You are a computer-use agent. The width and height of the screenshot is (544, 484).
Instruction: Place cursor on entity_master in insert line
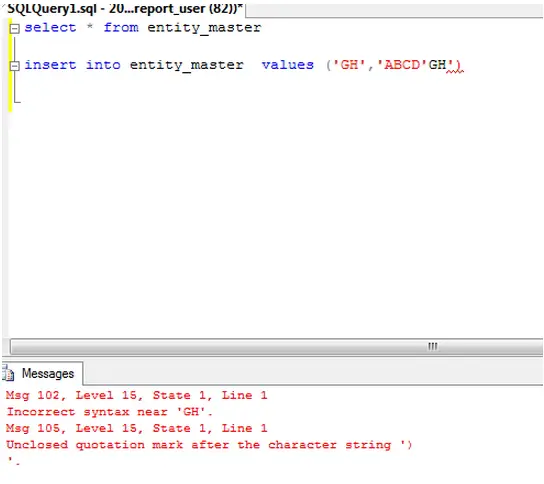187,65
